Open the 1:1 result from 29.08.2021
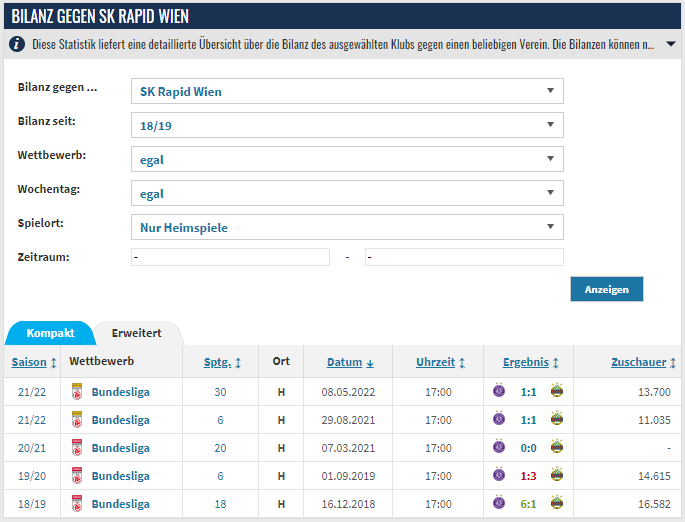 (x=528, y=420)
